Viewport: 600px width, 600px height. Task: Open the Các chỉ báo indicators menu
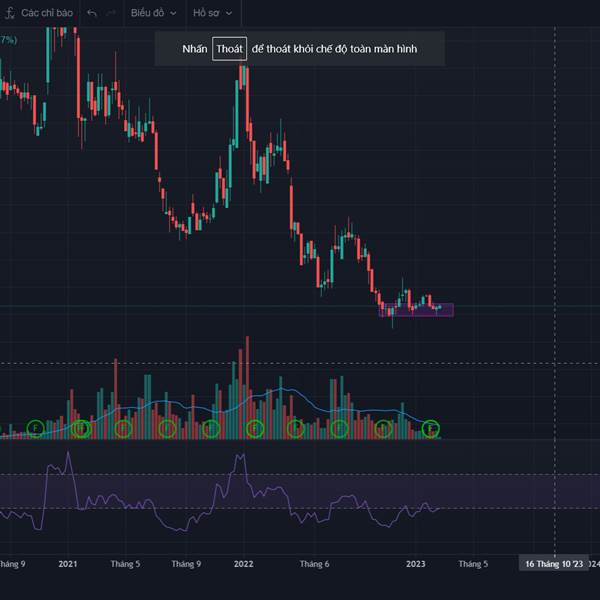(x=39, y=13)
